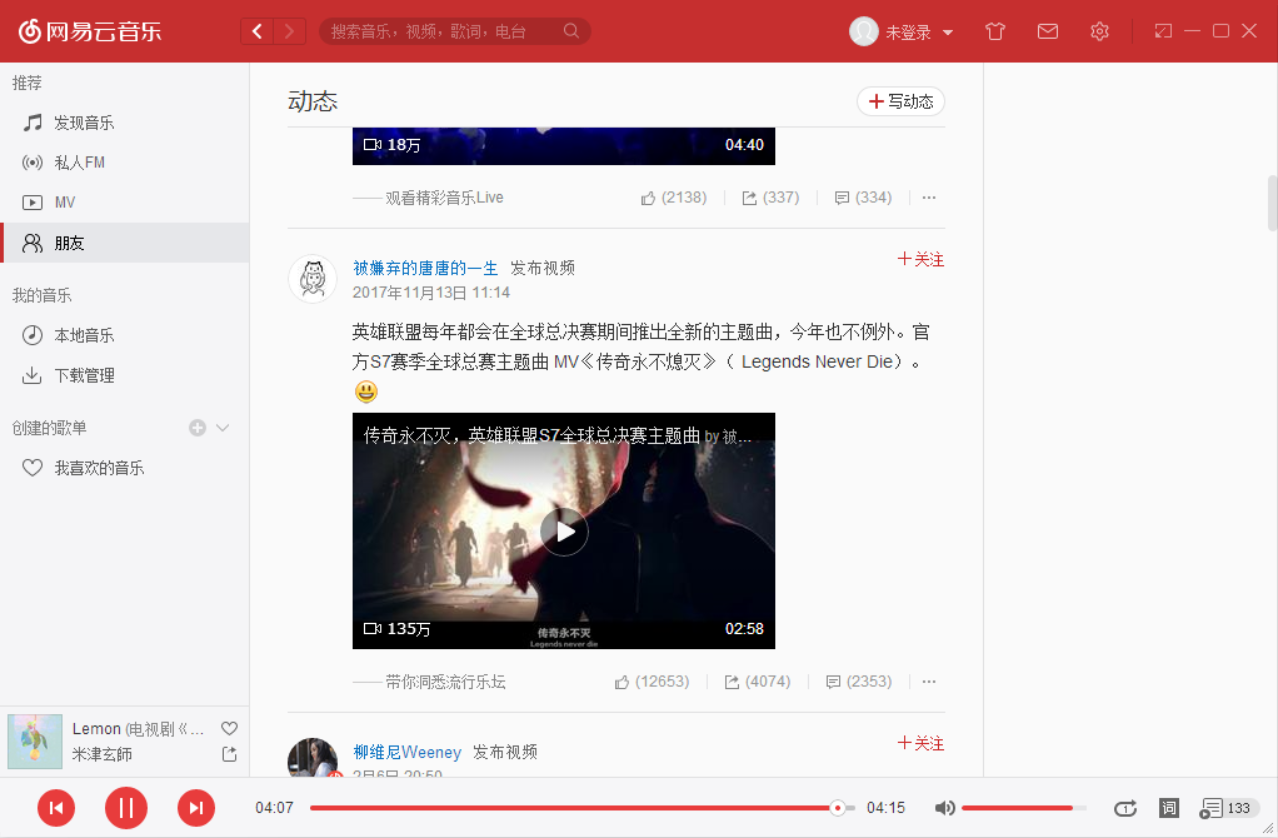1278x838 pixels.
Task: Follow 被嫌弃的唐唐的一生 with 关注
Action: point(920,259)
